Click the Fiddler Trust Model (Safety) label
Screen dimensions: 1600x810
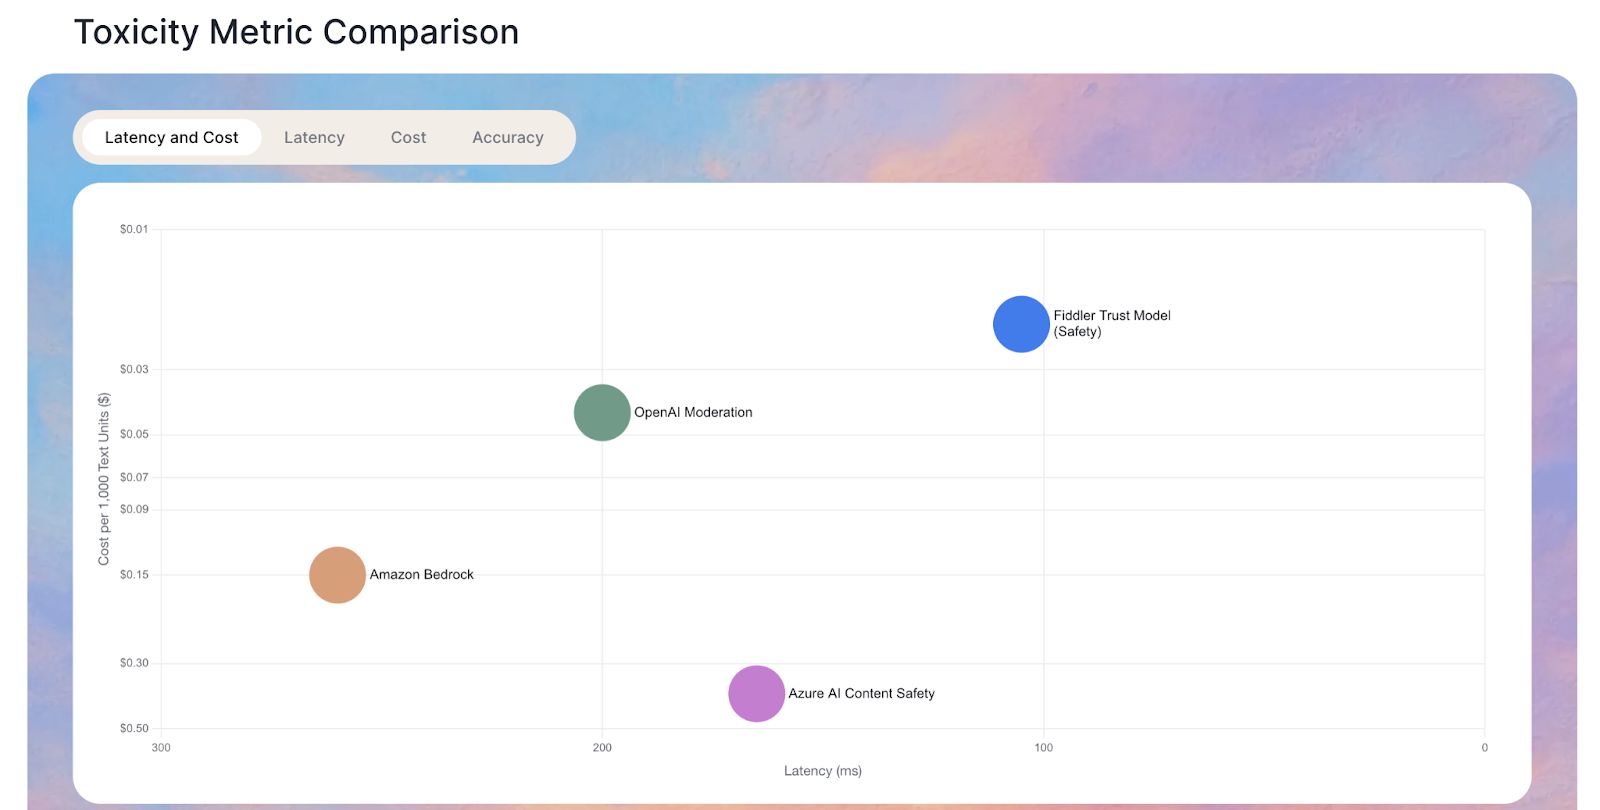coord(1112,323)
